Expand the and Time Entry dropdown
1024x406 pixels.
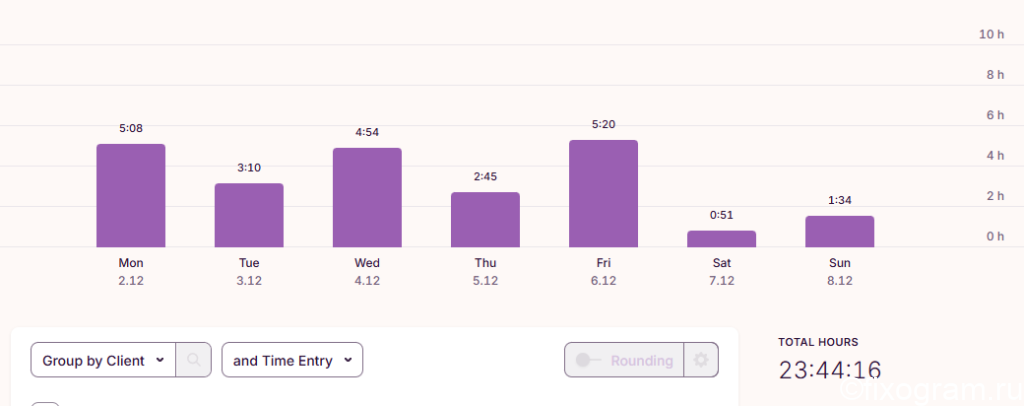(x=292, y=360)
